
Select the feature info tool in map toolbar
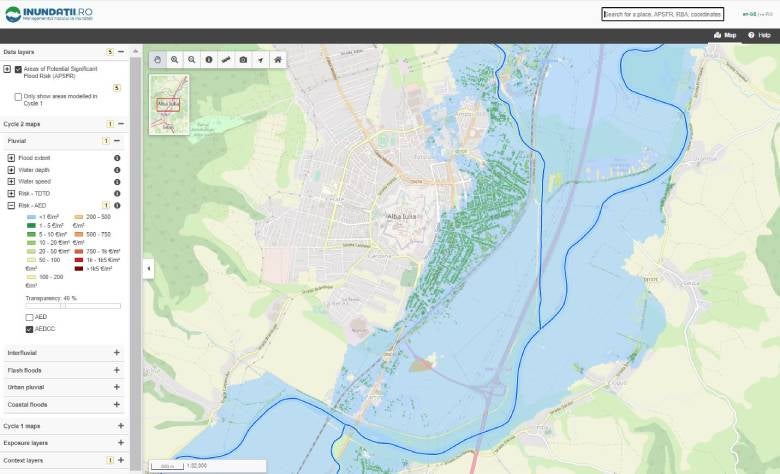point(209,60)
